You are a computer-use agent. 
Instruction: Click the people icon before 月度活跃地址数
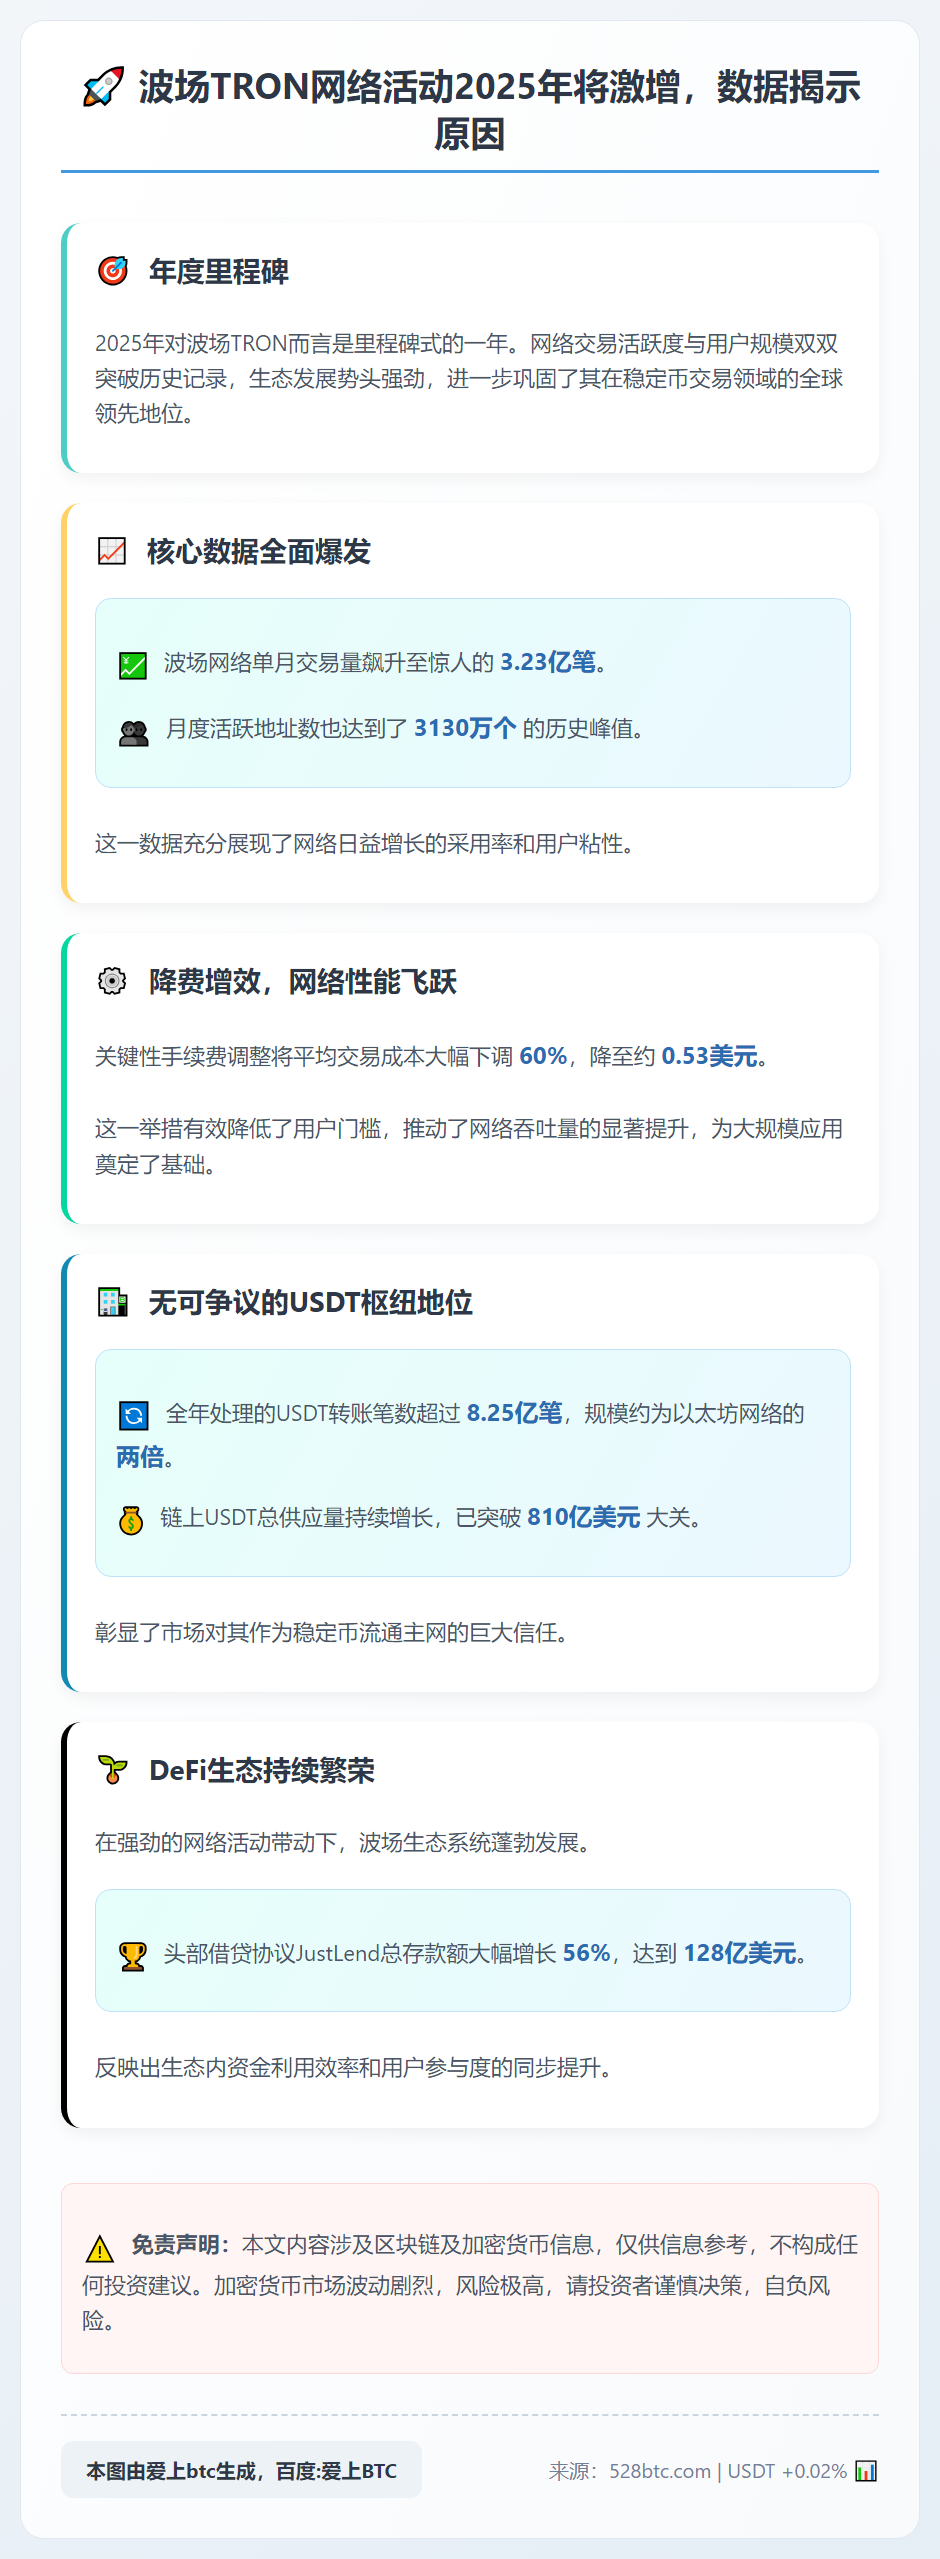134,733
